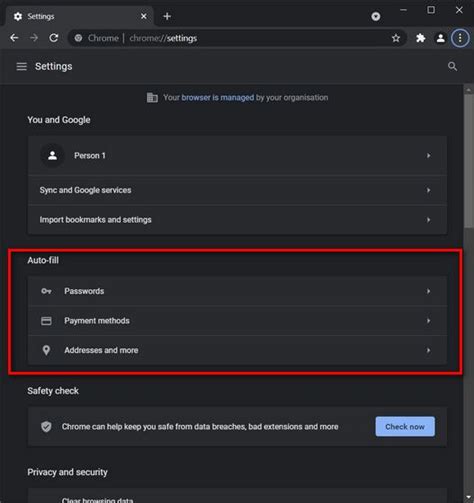The image size is (474, 503).
Task: Click the Safety check shield icon
Action: (x=46, y=427)
